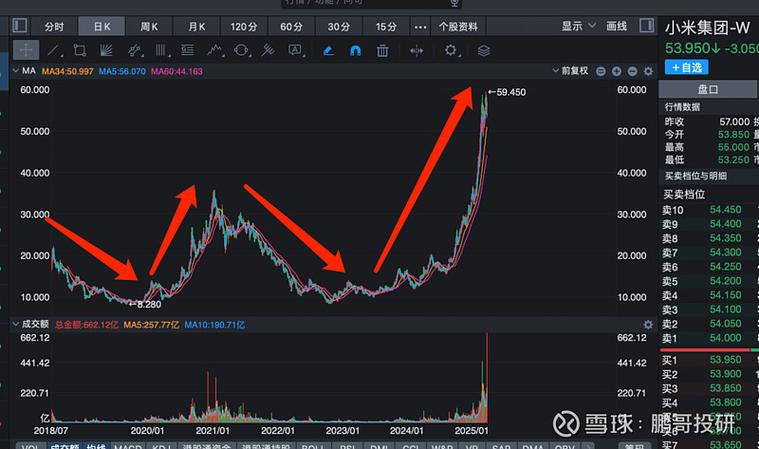Click the 总金额:662.12亿 label
This screenshot has width=759, height=449.
(x=87, y=325)
